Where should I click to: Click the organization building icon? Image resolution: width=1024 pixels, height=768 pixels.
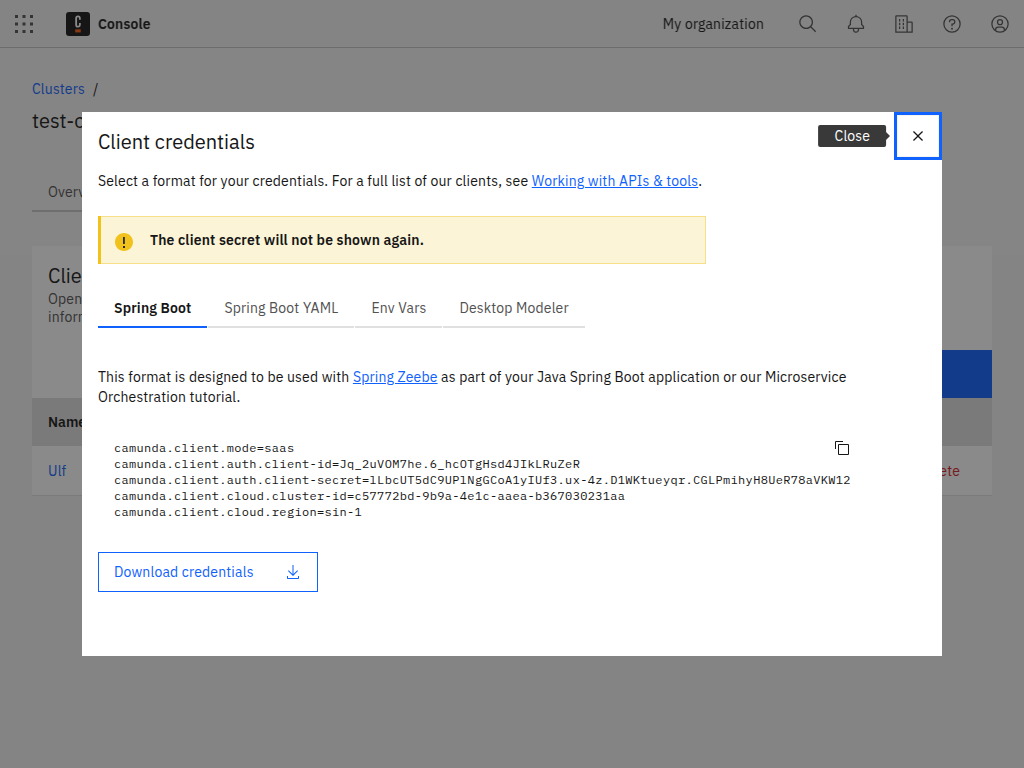[x=904, y=24]
